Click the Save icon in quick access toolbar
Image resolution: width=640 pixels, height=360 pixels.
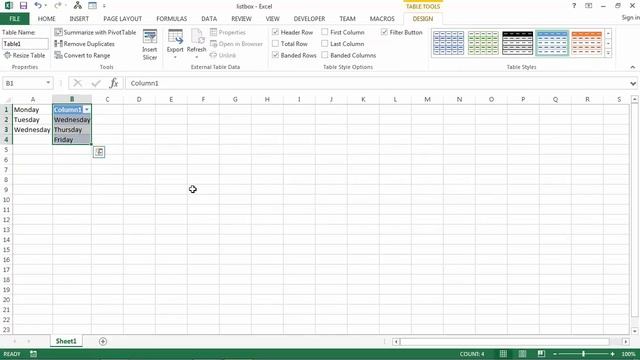coord(23,6)
